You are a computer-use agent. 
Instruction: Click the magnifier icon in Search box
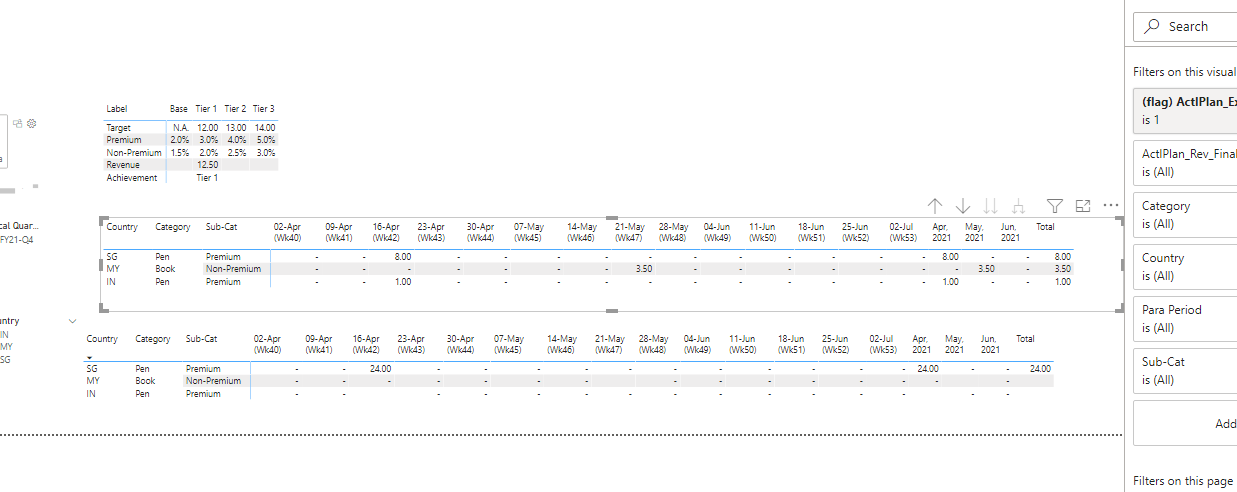click(x=1153, y=27)
